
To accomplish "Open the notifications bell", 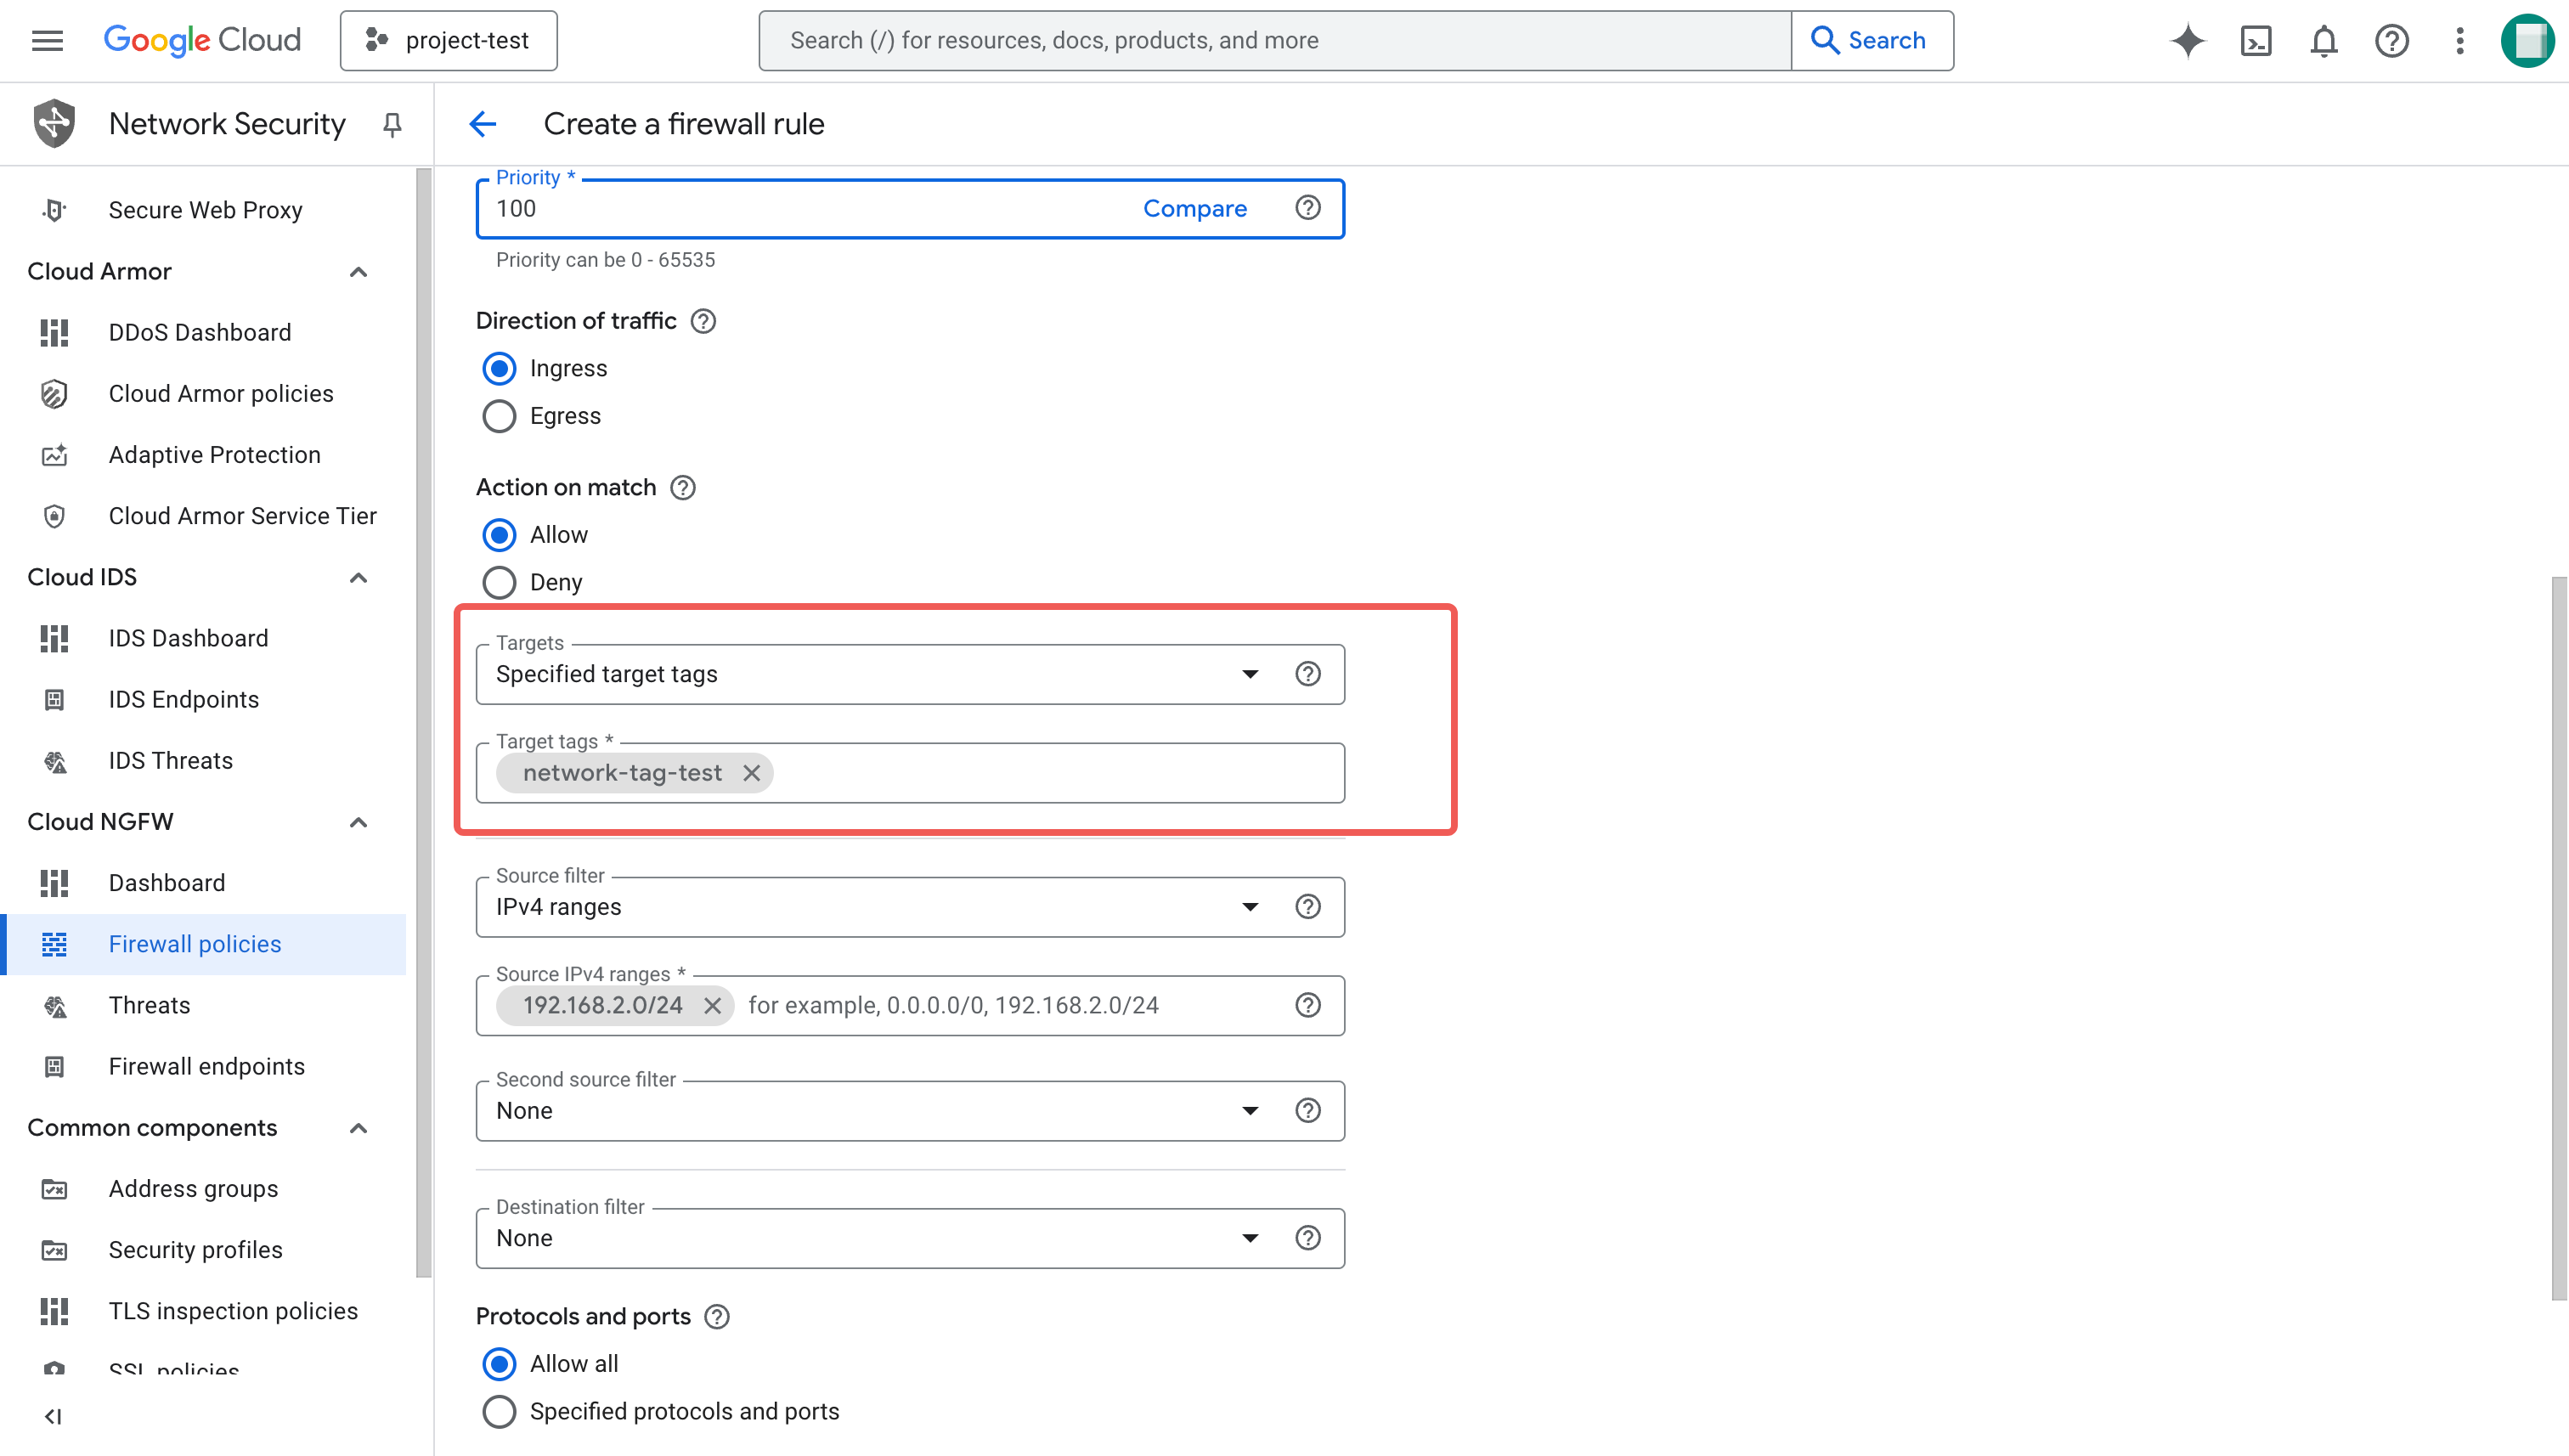I will coord(2323,41).
